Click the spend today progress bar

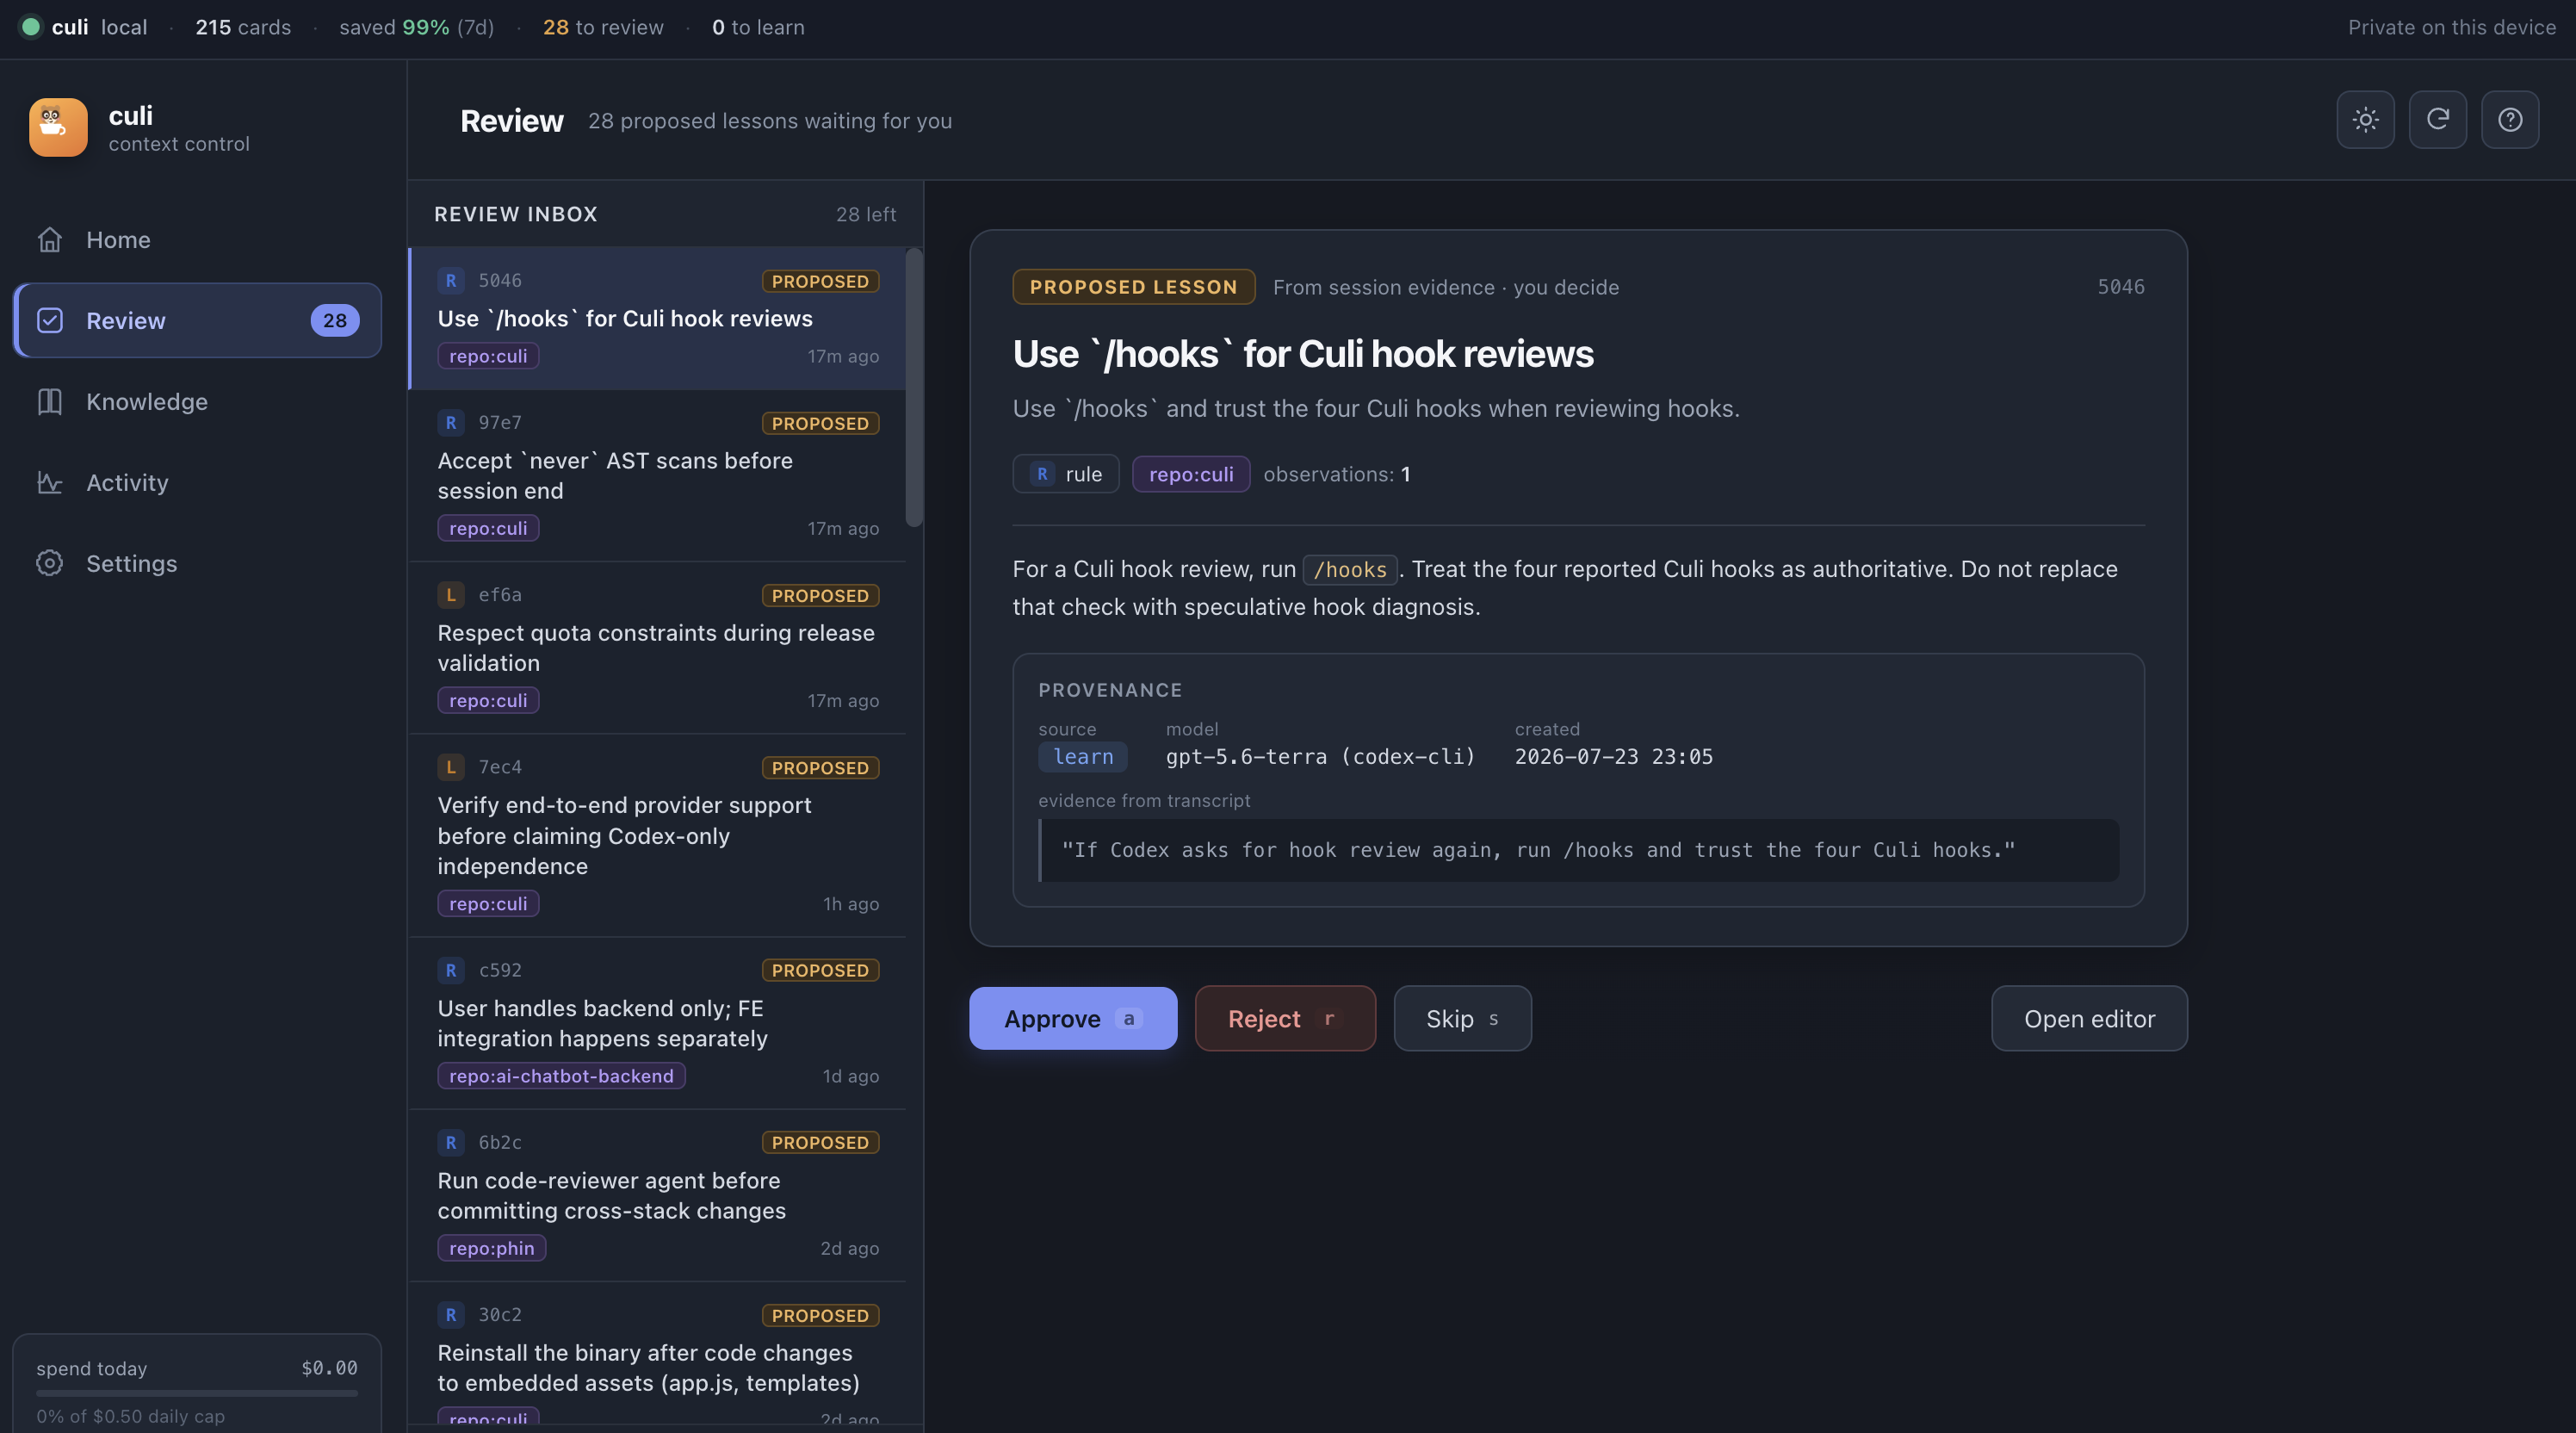pos(197,1393)
